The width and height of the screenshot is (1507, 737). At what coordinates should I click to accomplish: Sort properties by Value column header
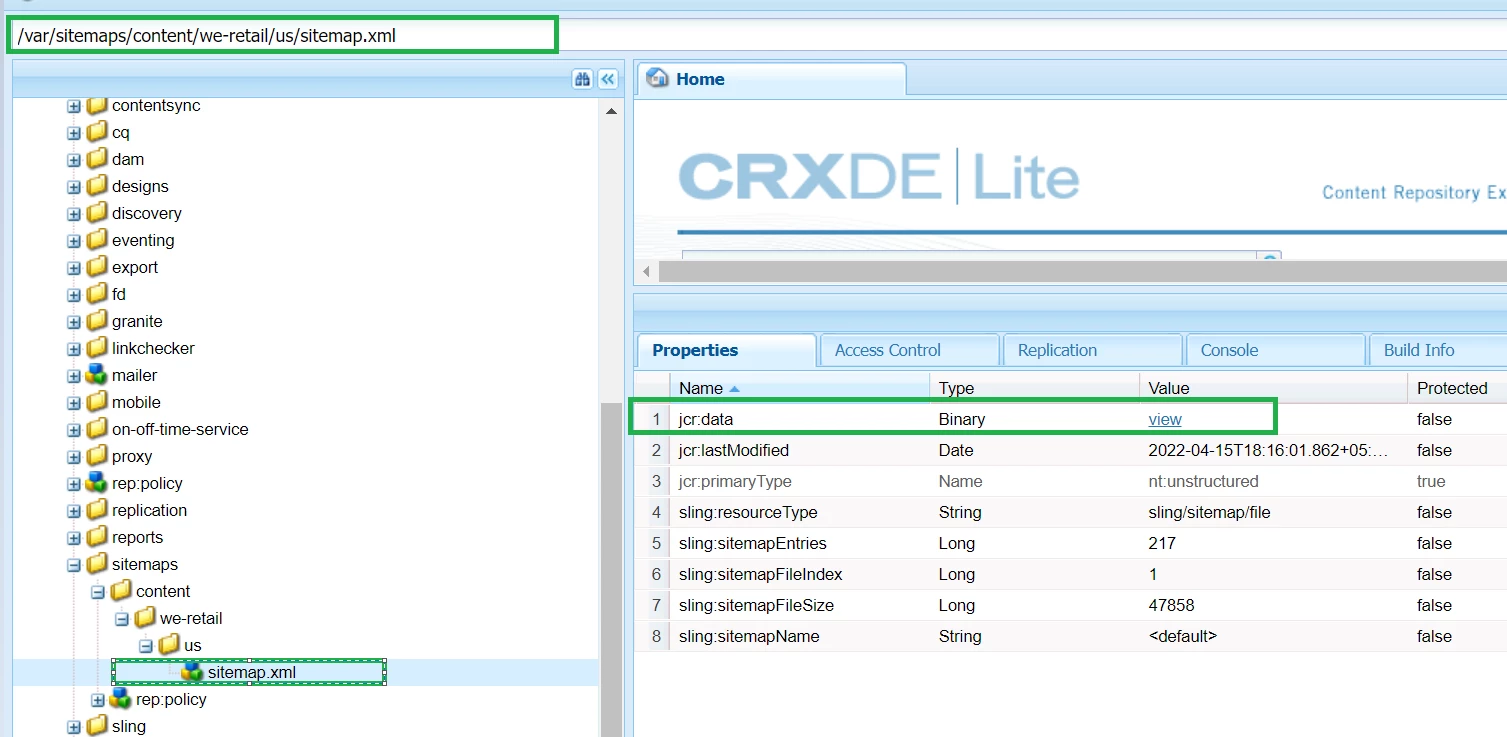click(1273, 388)
